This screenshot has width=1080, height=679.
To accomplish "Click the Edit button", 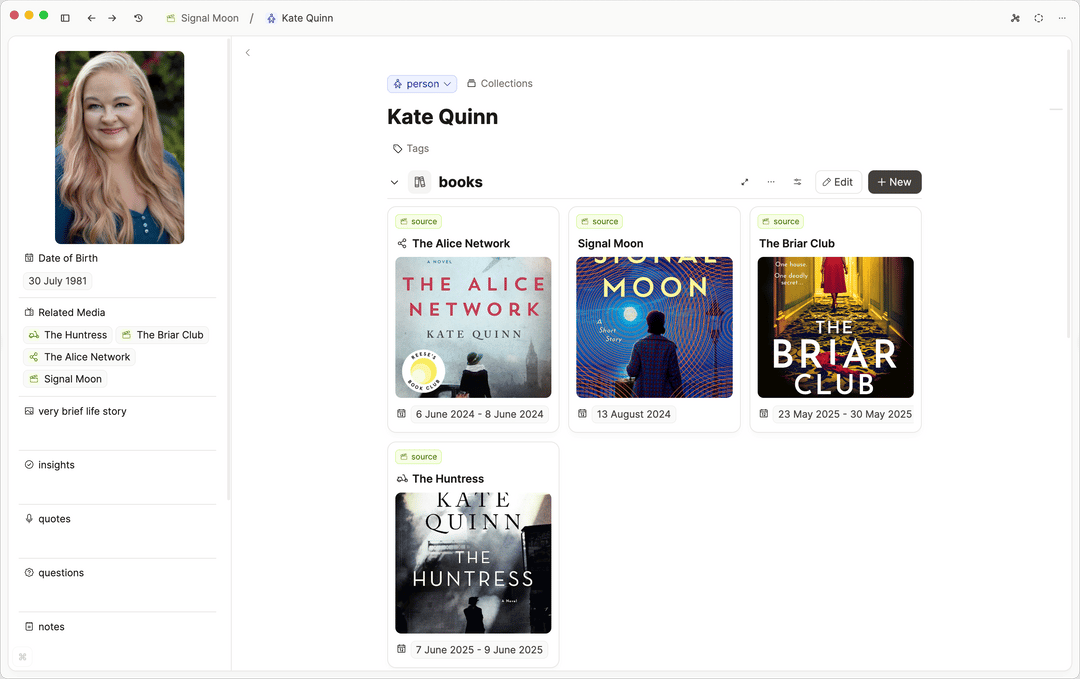I will click(838, 182).
